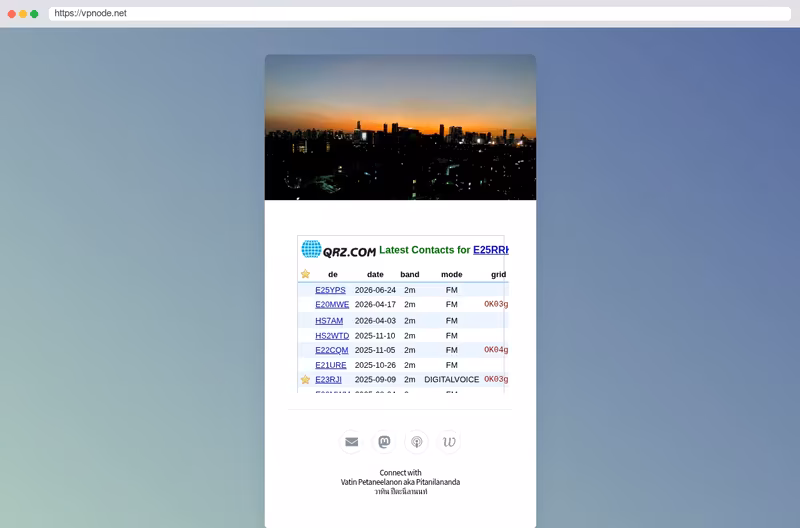Open the E25RRH callsign link in heading
The width and height of the screenshot is (800, 528).
tap(491, 250)
